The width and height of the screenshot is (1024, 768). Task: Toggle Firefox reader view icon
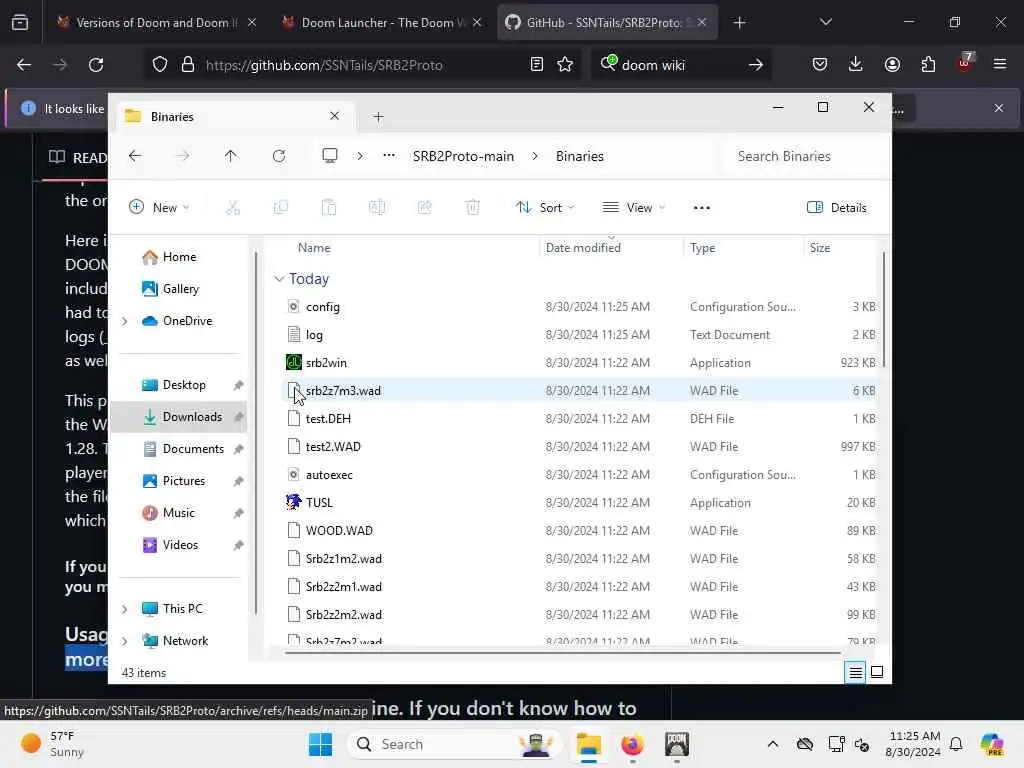point(537,65)
